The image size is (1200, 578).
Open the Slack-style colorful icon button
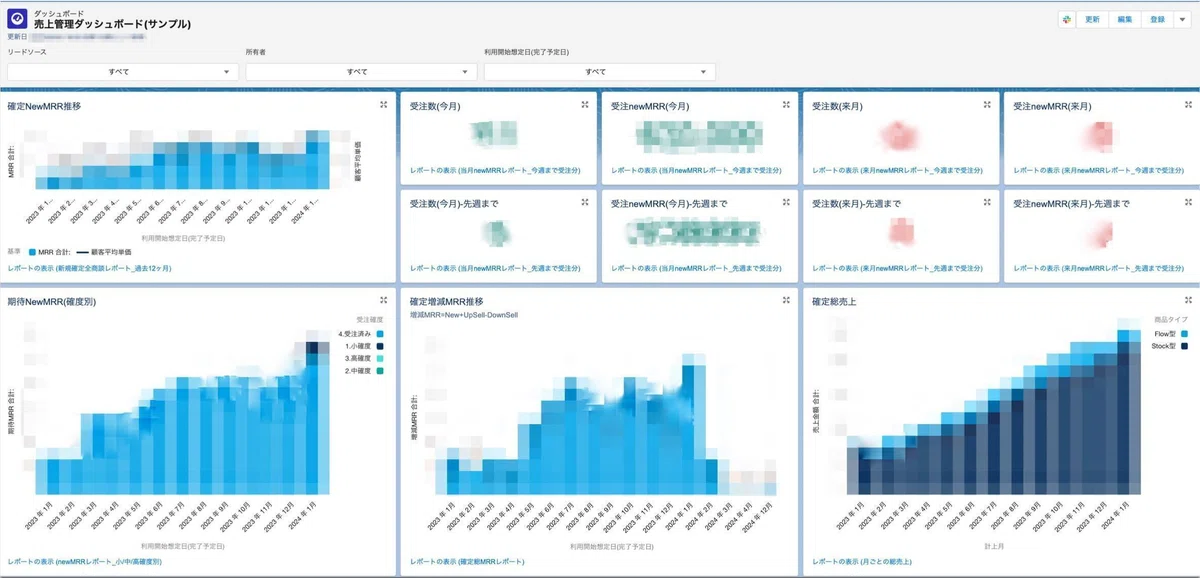coord(1067,19)
